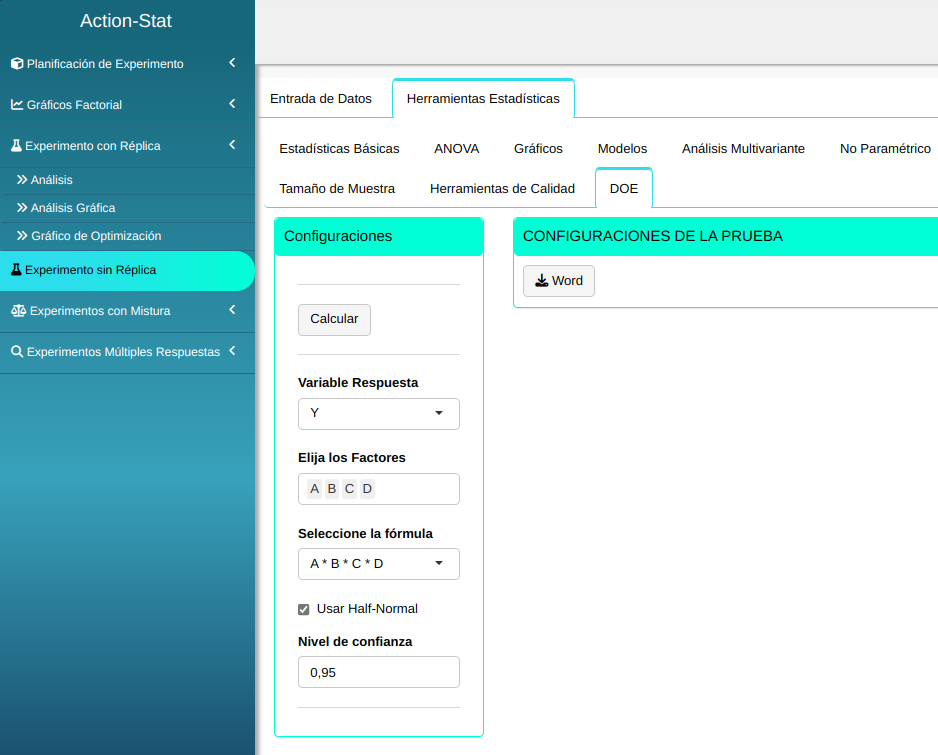Click the magnifier icon for Experimentos Múltiples Respuestas

pos(17,352)
